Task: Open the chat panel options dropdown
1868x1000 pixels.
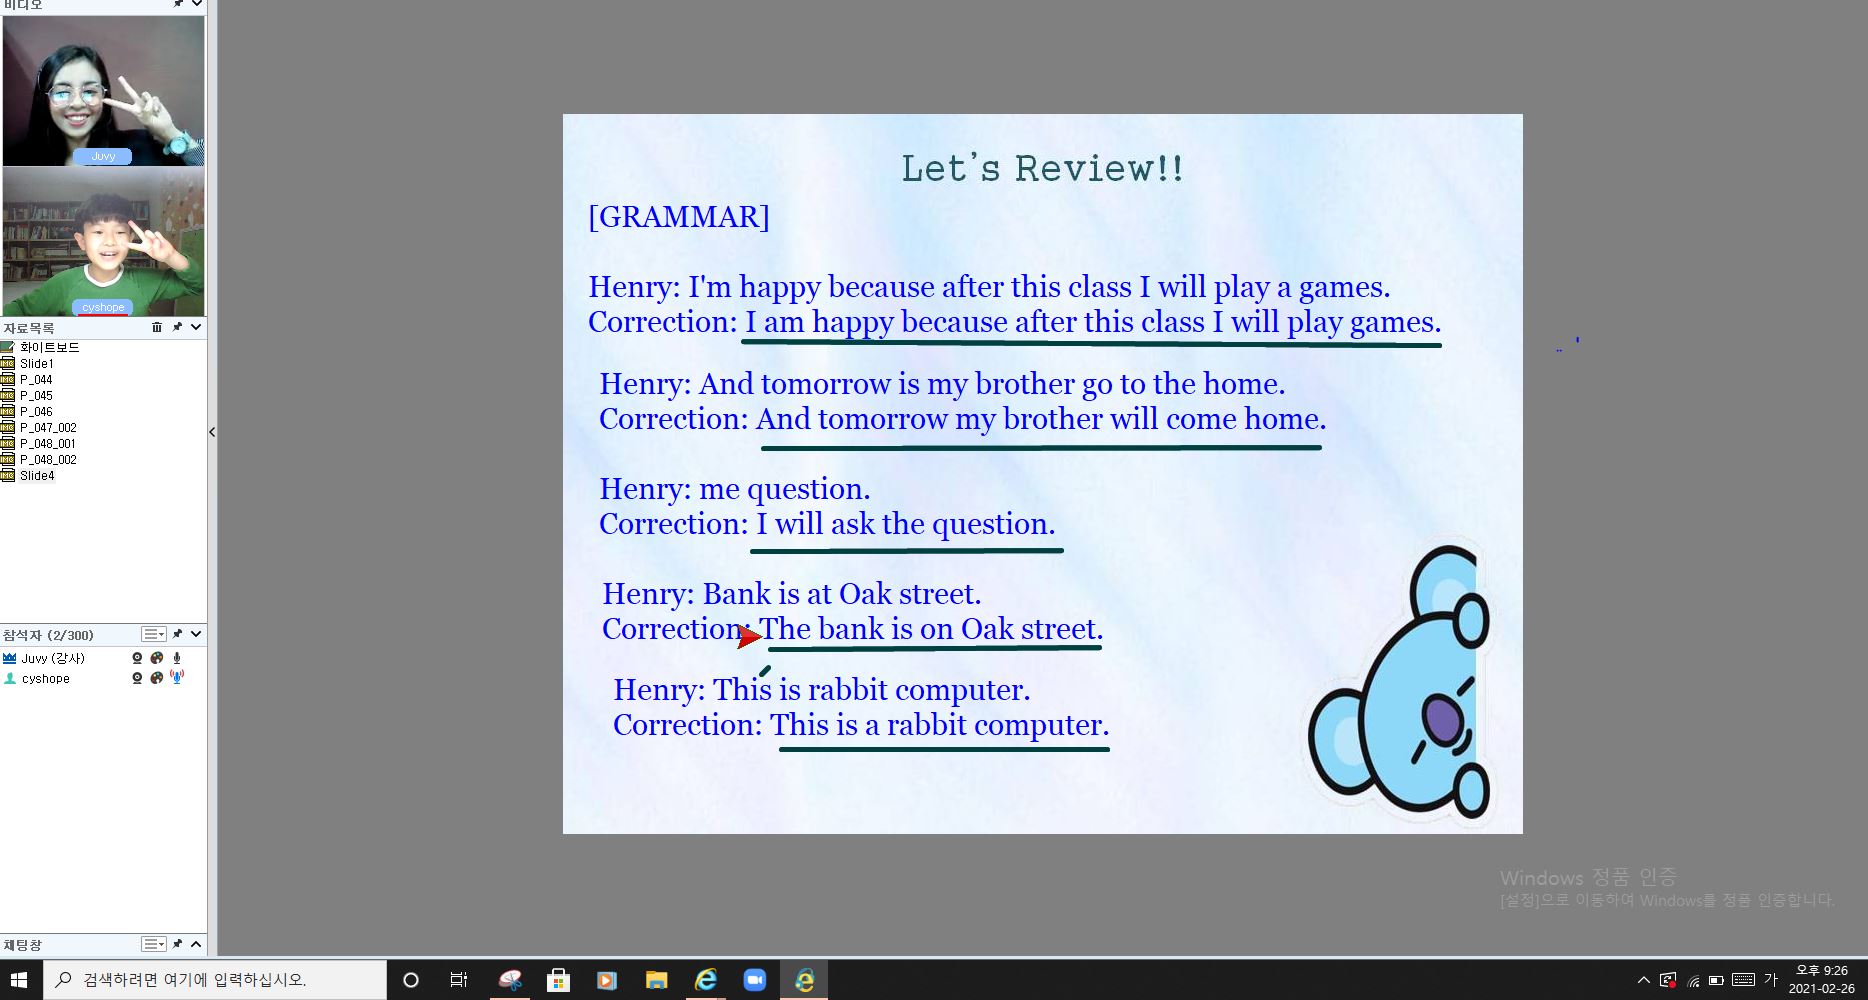Action: 153,944
